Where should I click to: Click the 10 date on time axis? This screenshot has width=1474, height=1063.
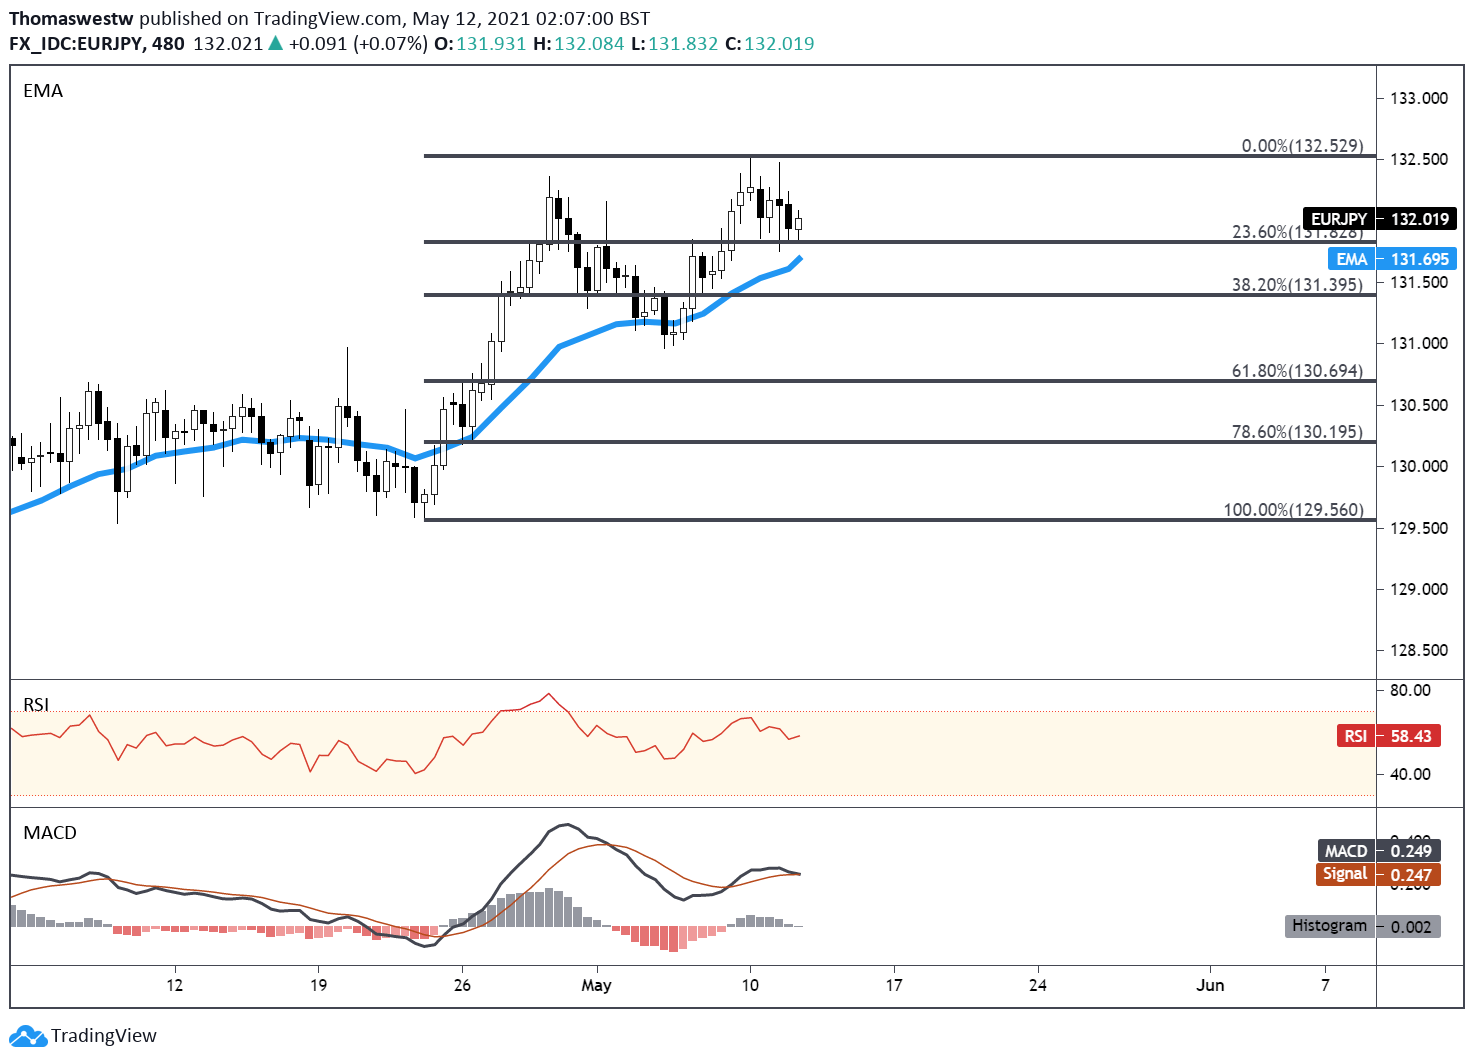[x=750, y=986]
